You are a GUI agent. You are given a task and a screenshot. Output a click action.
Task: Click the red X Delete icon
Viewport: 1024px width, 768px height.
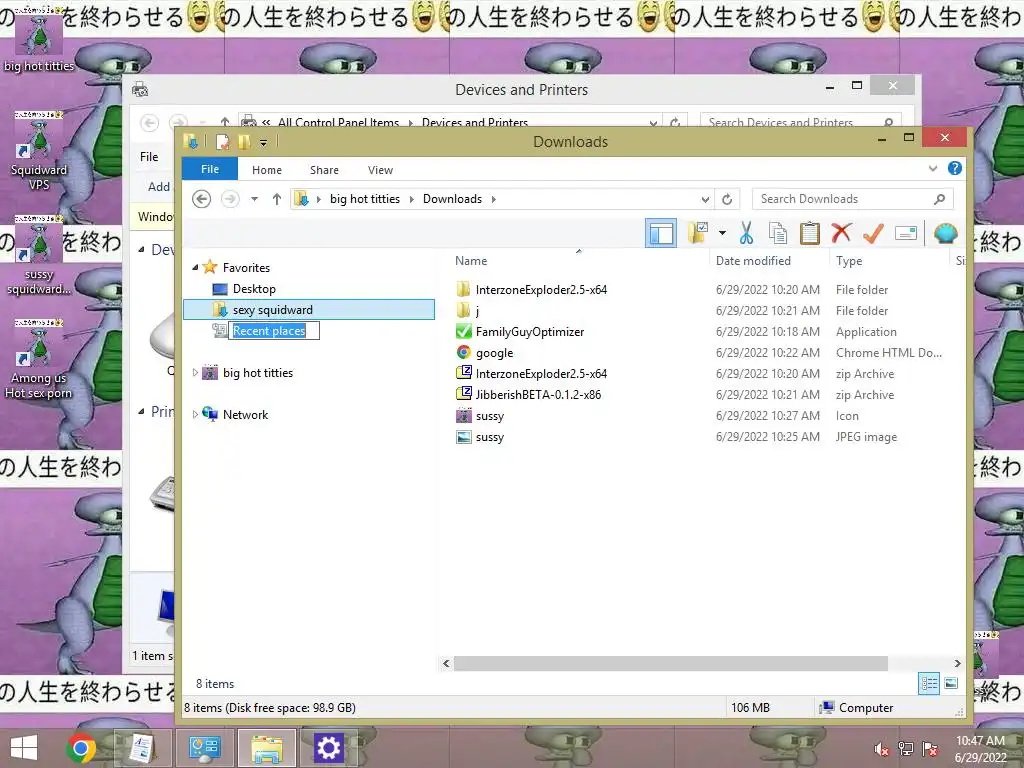[x=841, y=232]
